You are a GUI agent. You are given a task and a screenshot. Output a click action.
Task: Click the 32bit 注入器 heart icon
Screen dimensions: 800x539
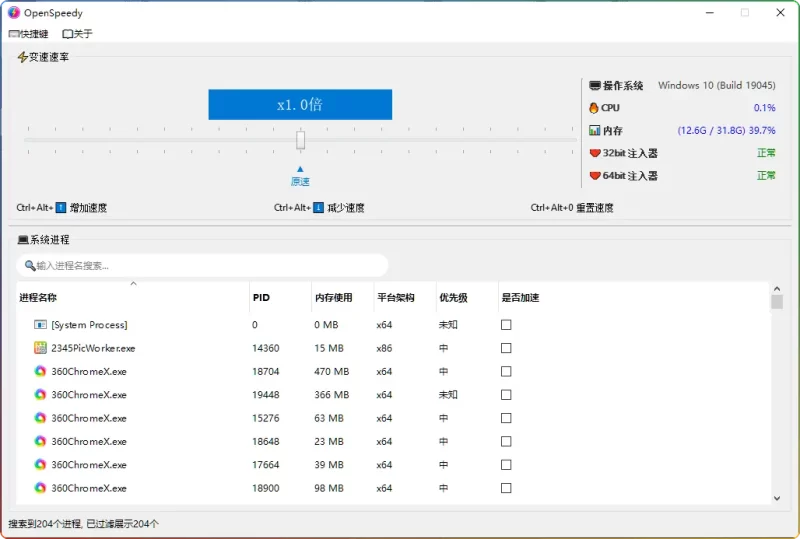pyautogui.click(x=594, y=153)
